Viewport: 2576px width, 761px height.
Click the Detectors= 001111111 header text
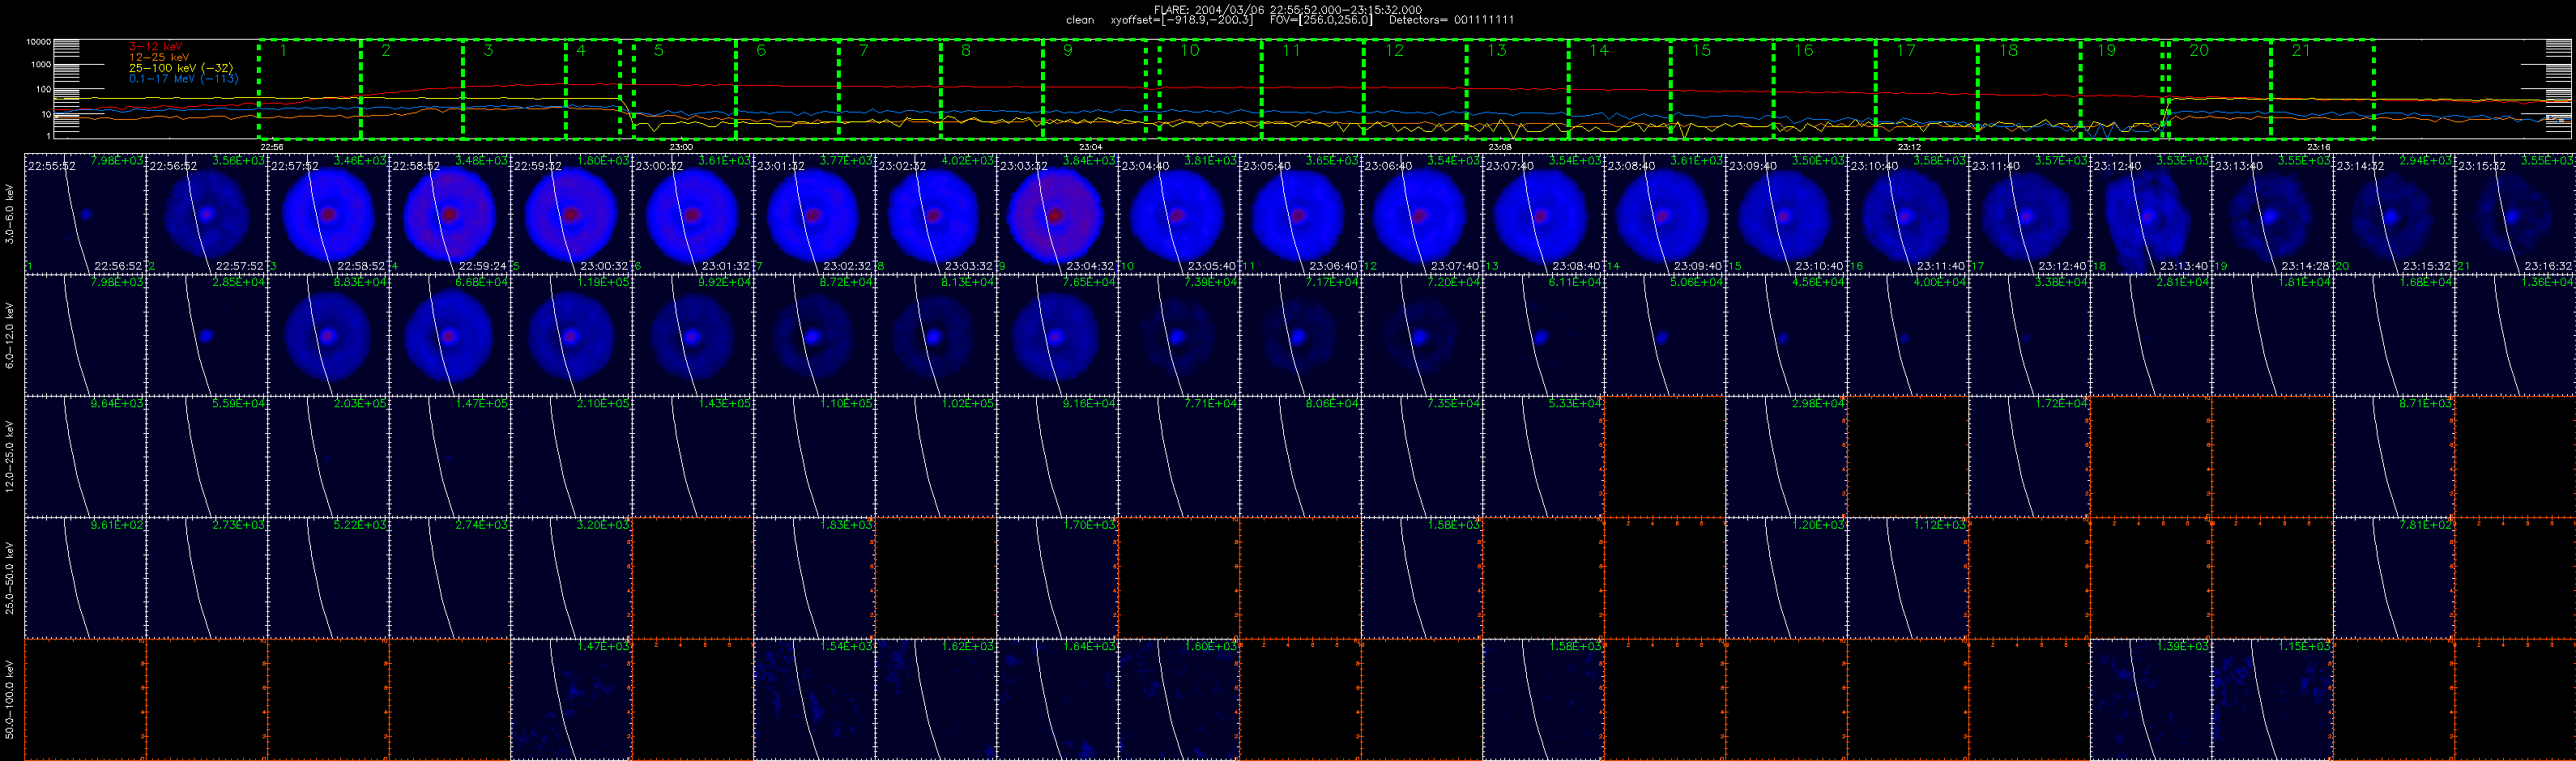click(1452, 20)
